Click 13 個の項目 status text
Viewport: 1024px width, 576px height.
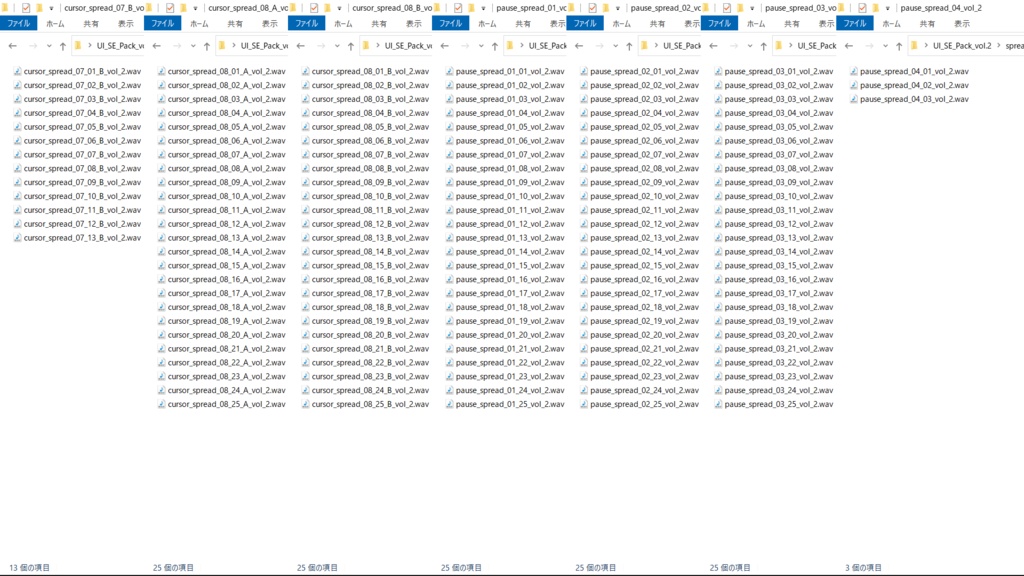[x=29, y=568]
